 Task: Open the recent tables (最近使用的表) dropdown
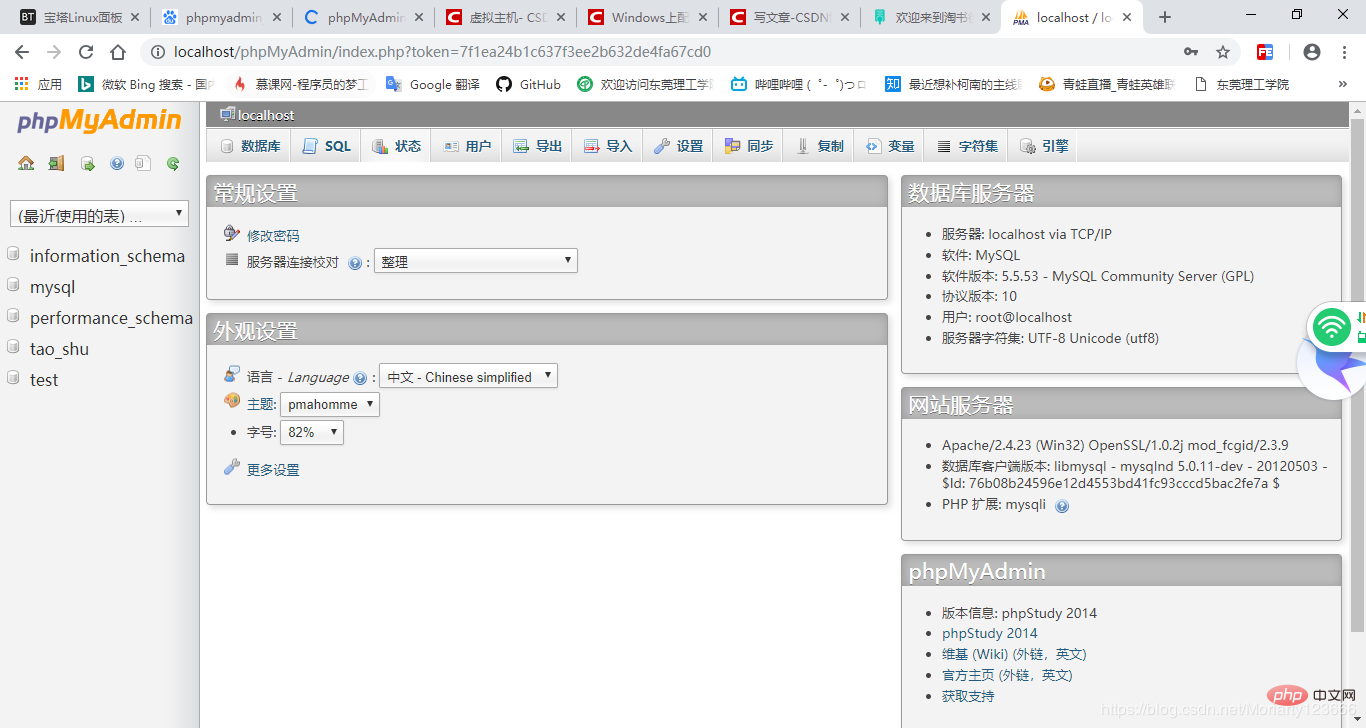[x=99, y=214]
